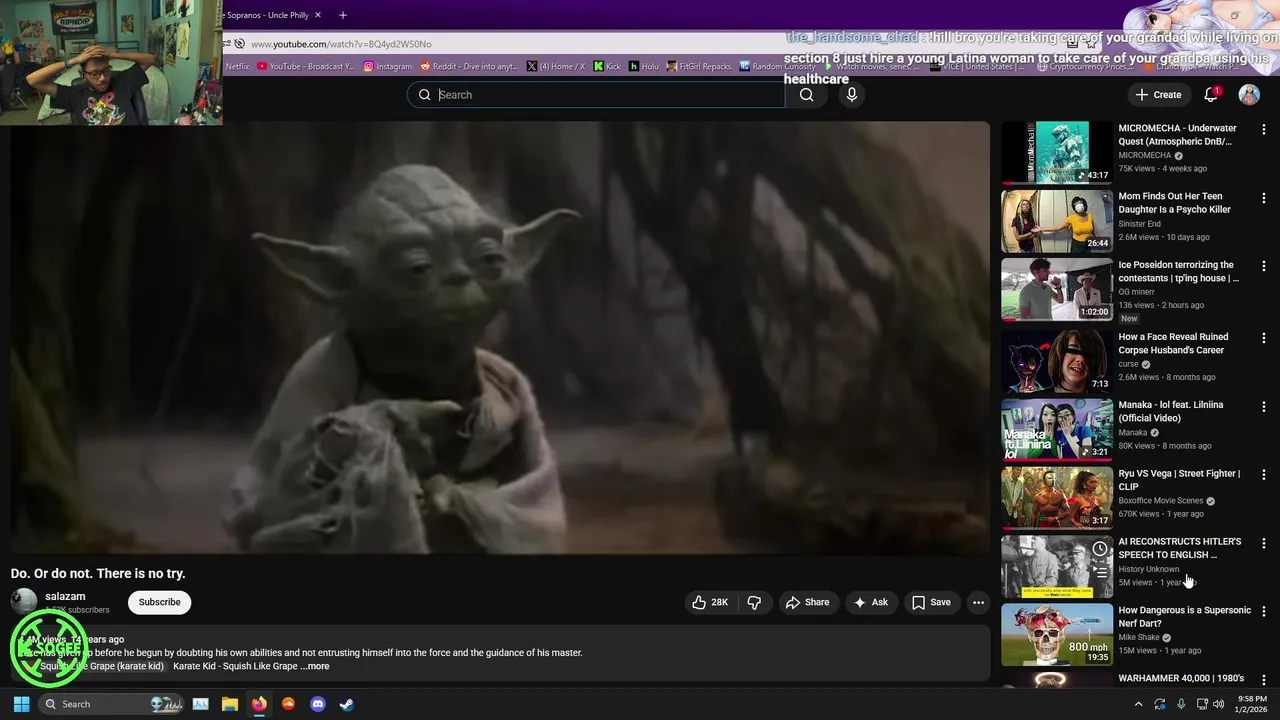The height and width of the screenshot is (720, 1280).
Task: Click the tray microphone icon
Action: [x=1181, y=704]
